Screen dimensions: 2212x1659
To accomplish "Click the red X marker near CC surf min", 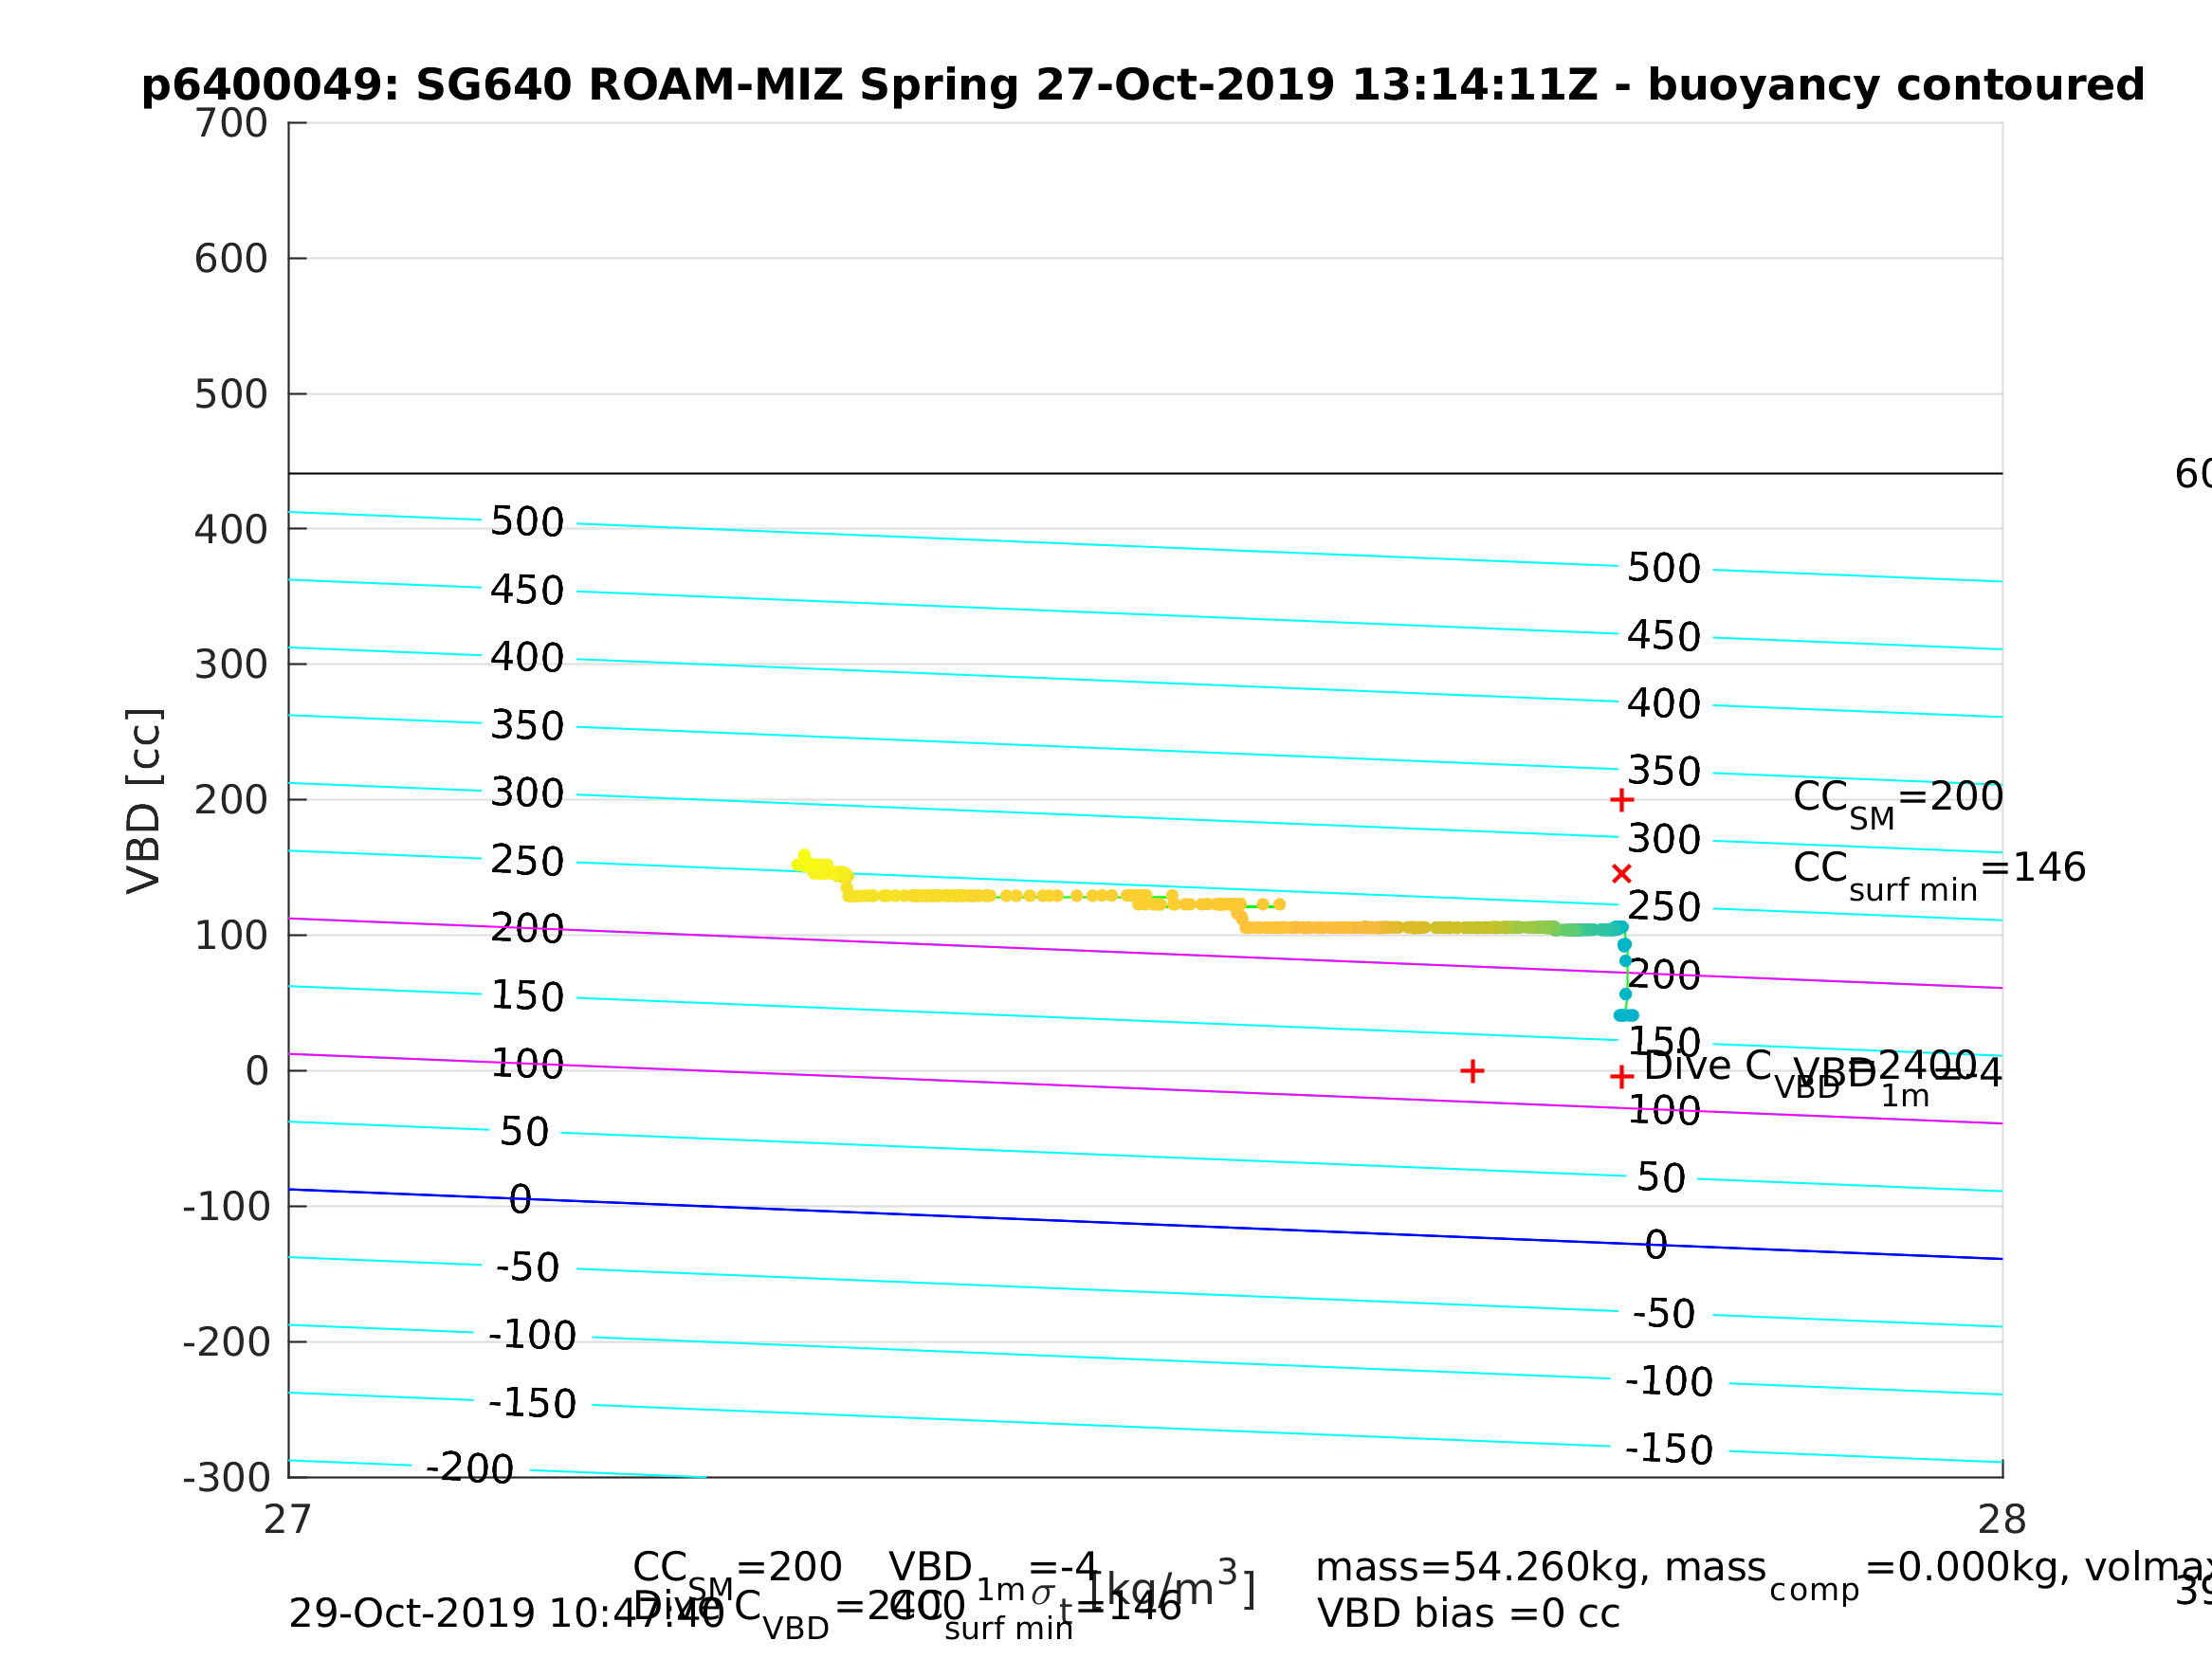I will click(1622, 874).
